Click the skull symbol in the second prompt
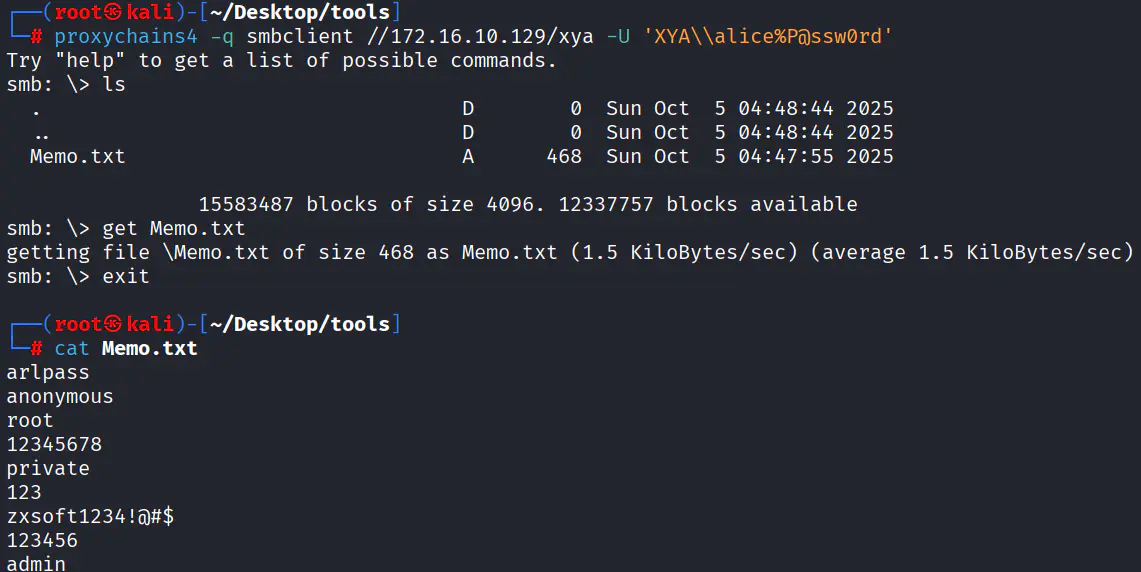 click(112, 325)
